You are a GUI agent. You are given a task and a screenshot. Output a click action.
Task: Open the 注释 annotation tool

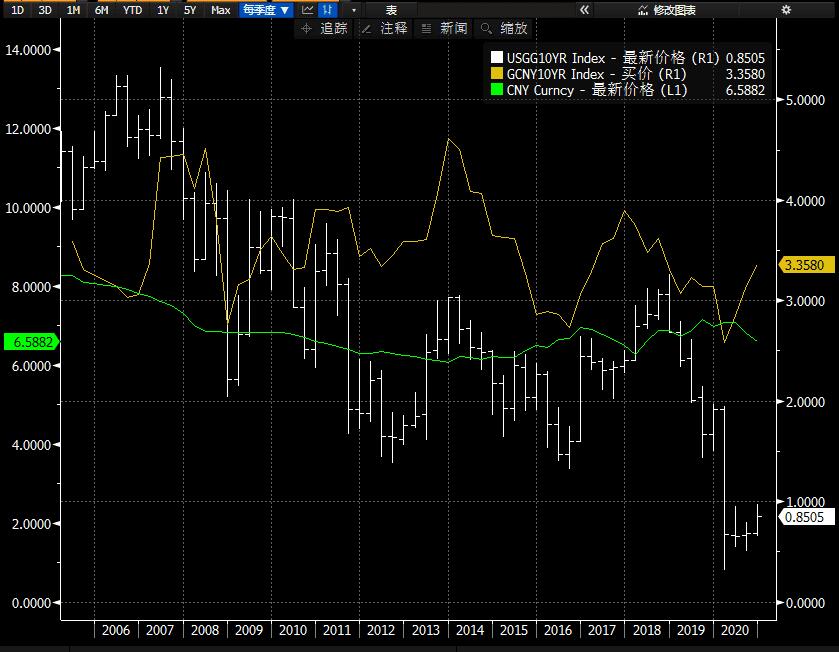[384, 29]
